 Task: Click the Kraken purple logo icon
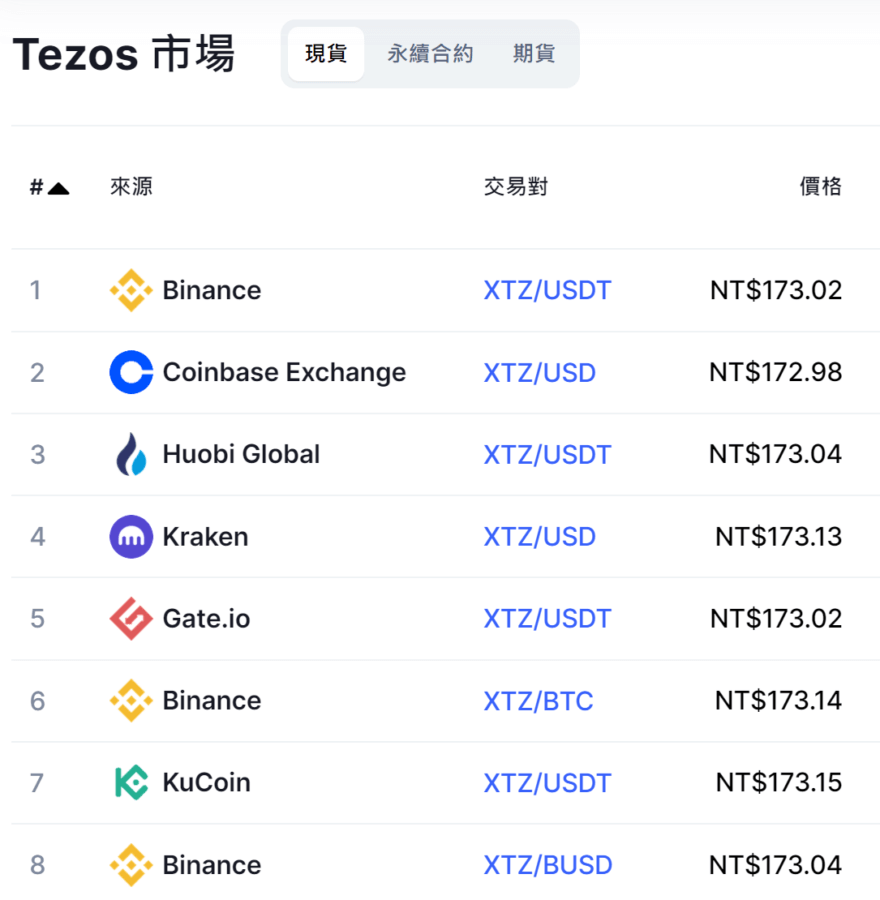pyautogui.click(x=131, y=537)
